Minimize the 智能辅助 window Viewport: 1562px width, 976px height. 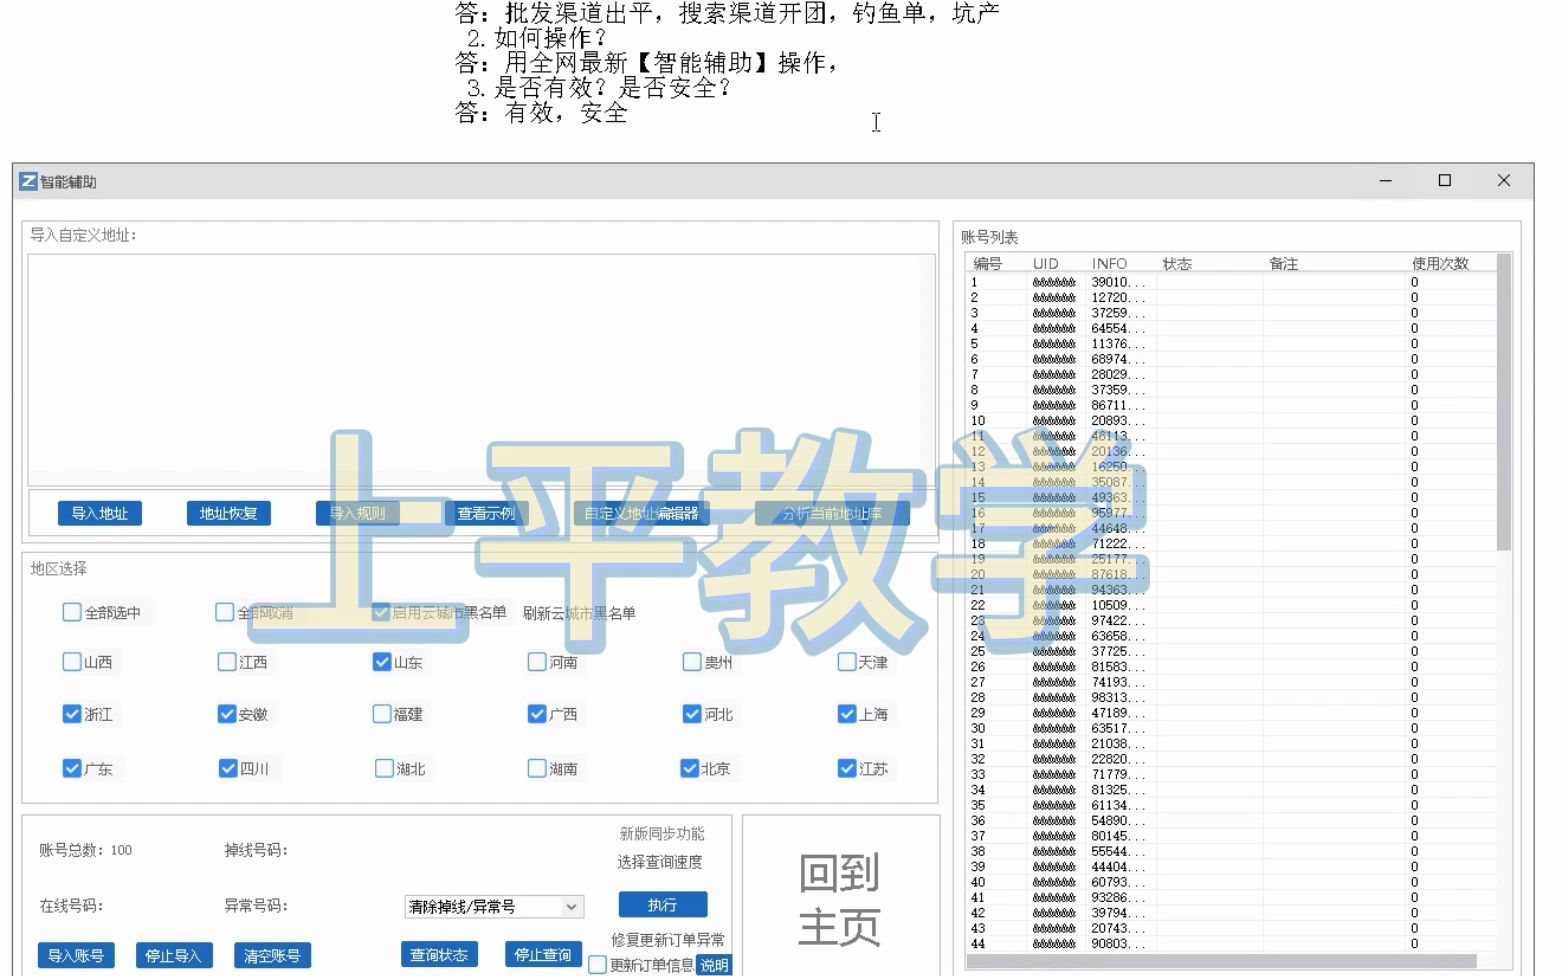point(1385,181)
